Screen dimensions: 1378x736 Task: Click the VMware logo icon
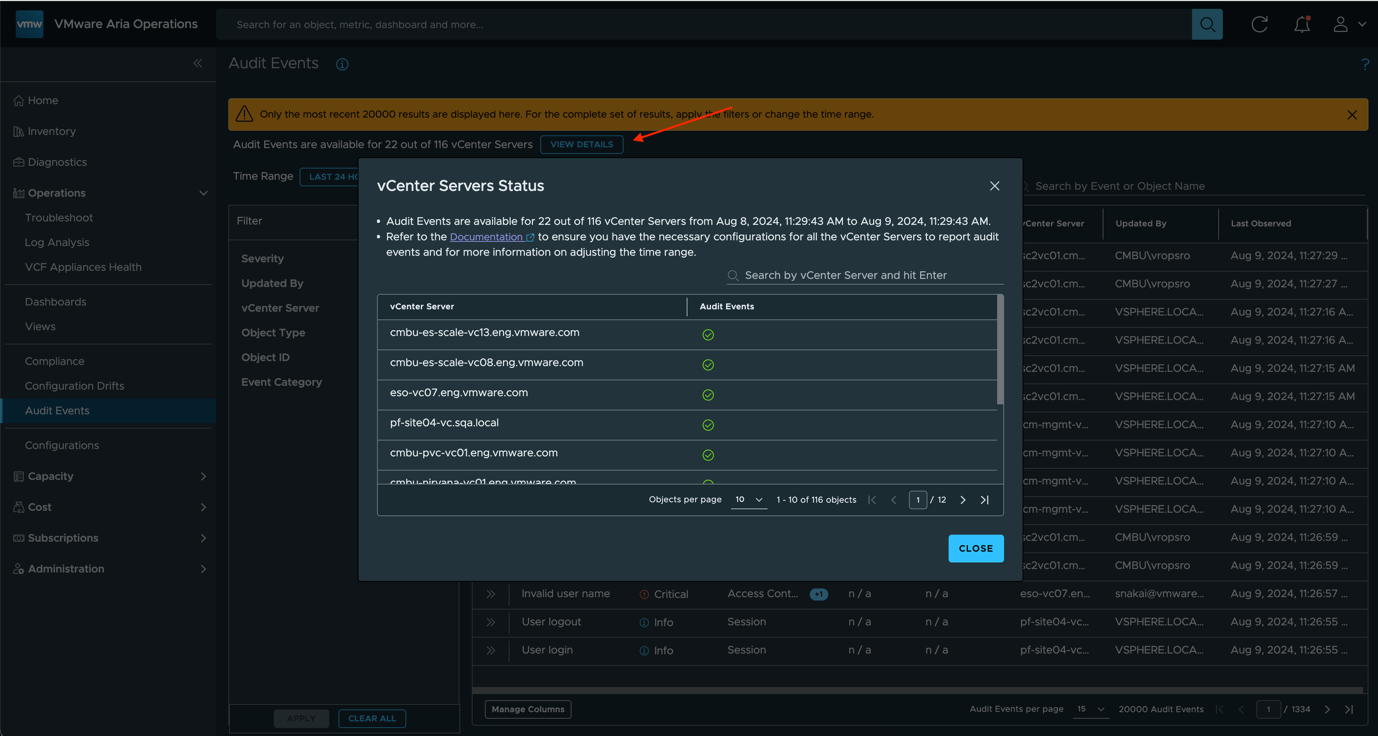pos(30,24)
